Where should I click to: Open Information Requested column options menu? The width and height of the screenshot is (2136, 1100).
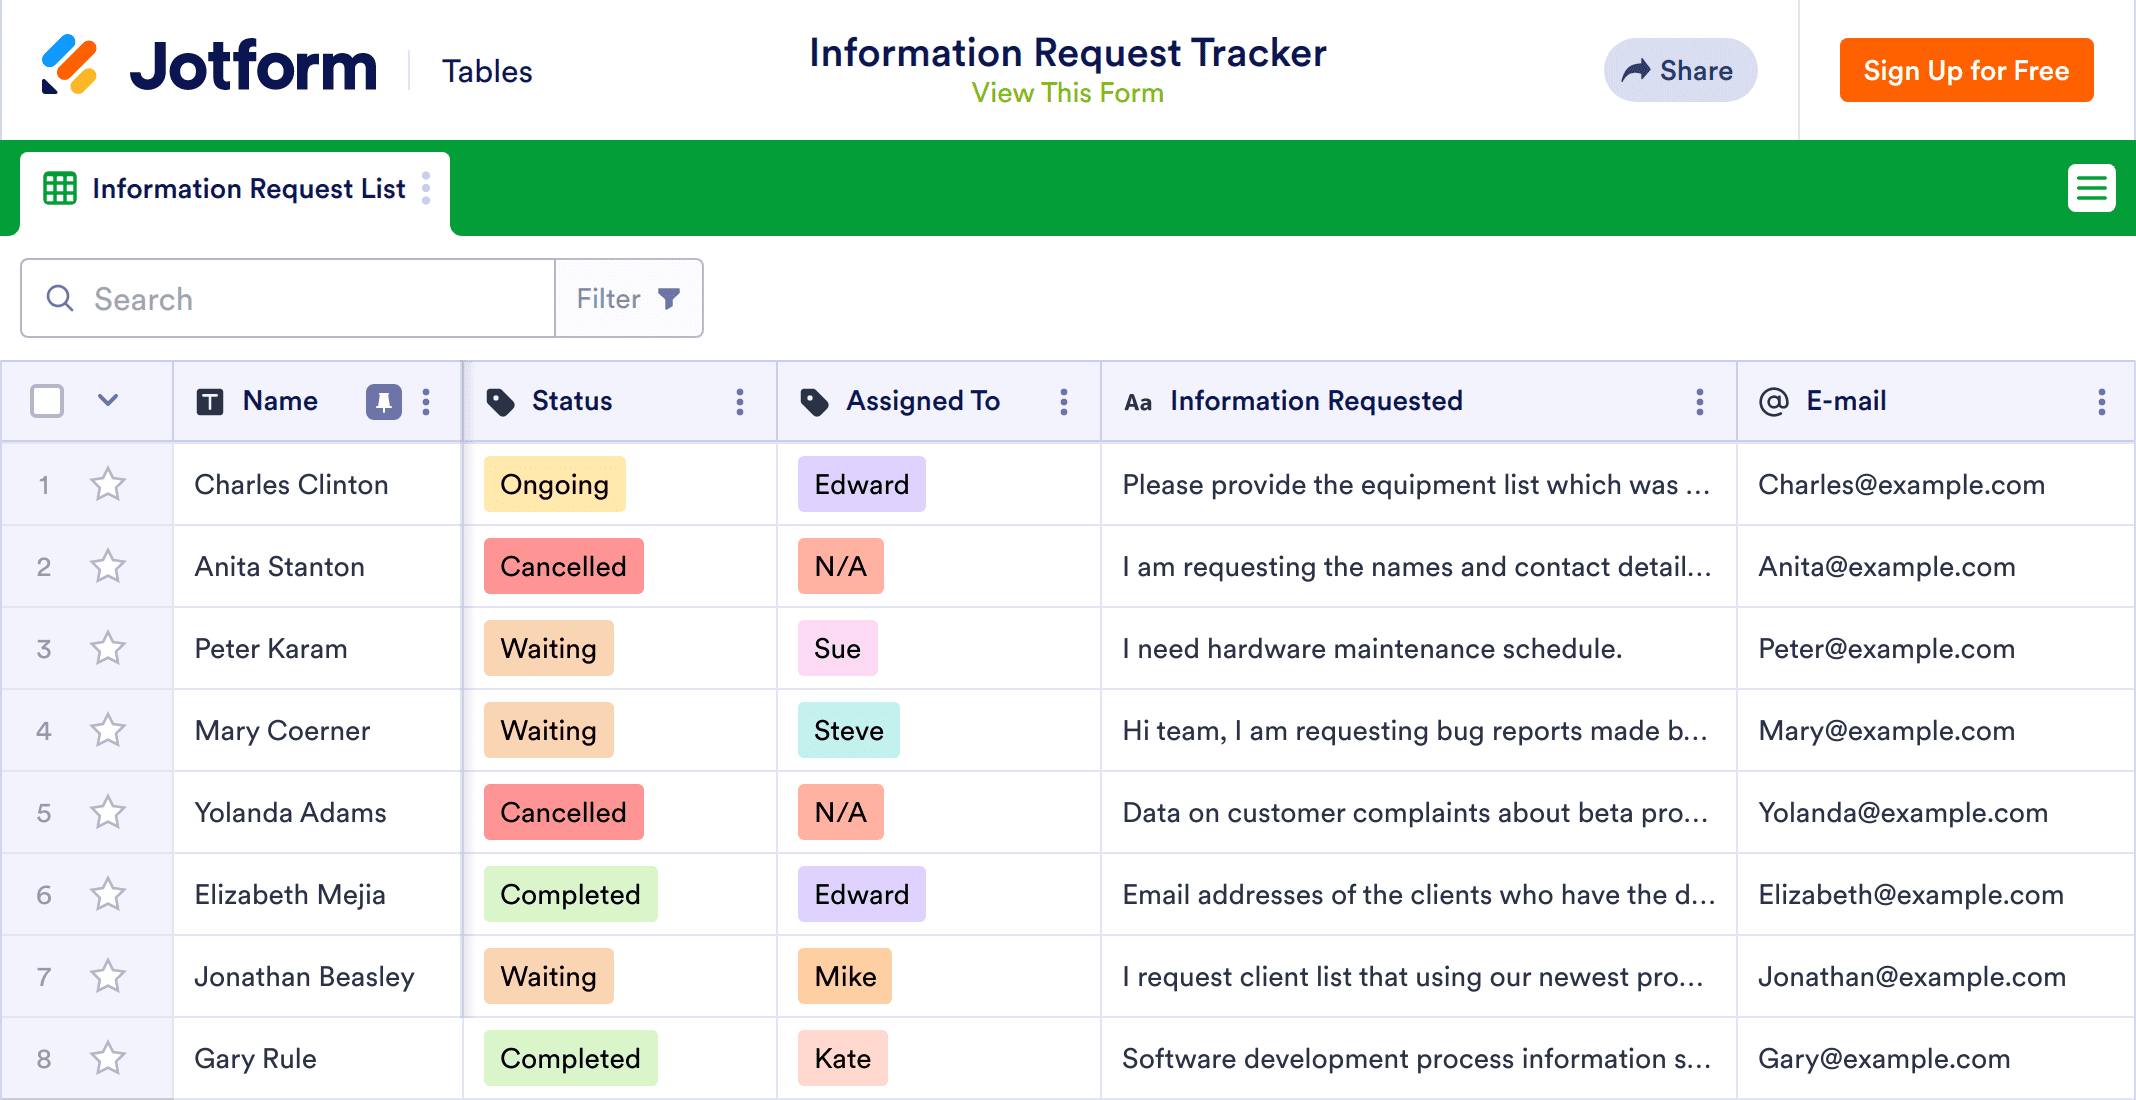click(1700, 402)
